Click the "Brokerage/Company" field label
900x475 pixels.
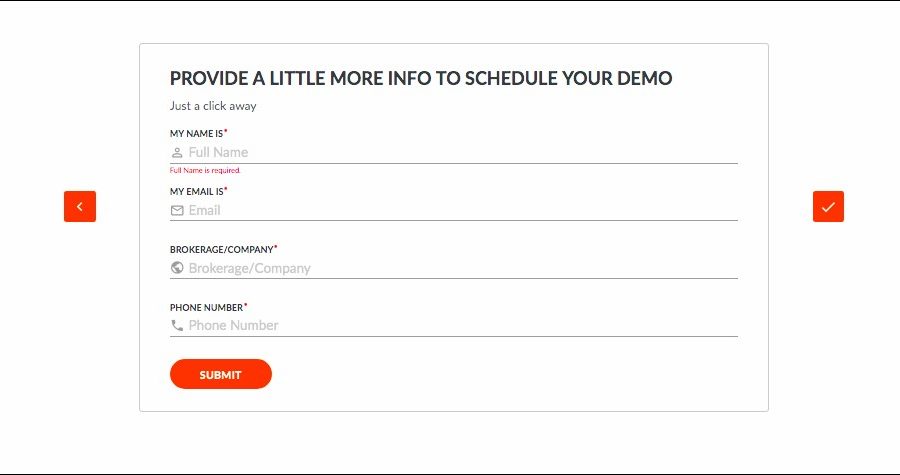(221, 249)
